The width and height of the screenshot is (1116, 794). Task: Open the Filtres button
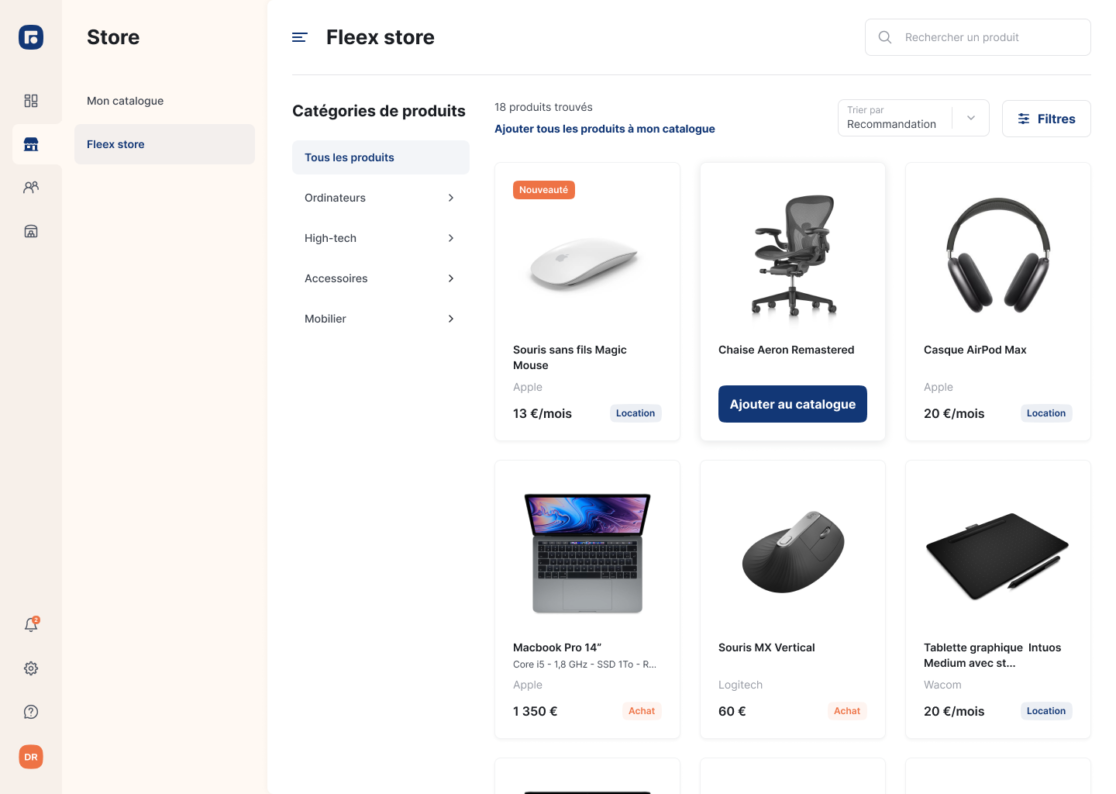1046,119
